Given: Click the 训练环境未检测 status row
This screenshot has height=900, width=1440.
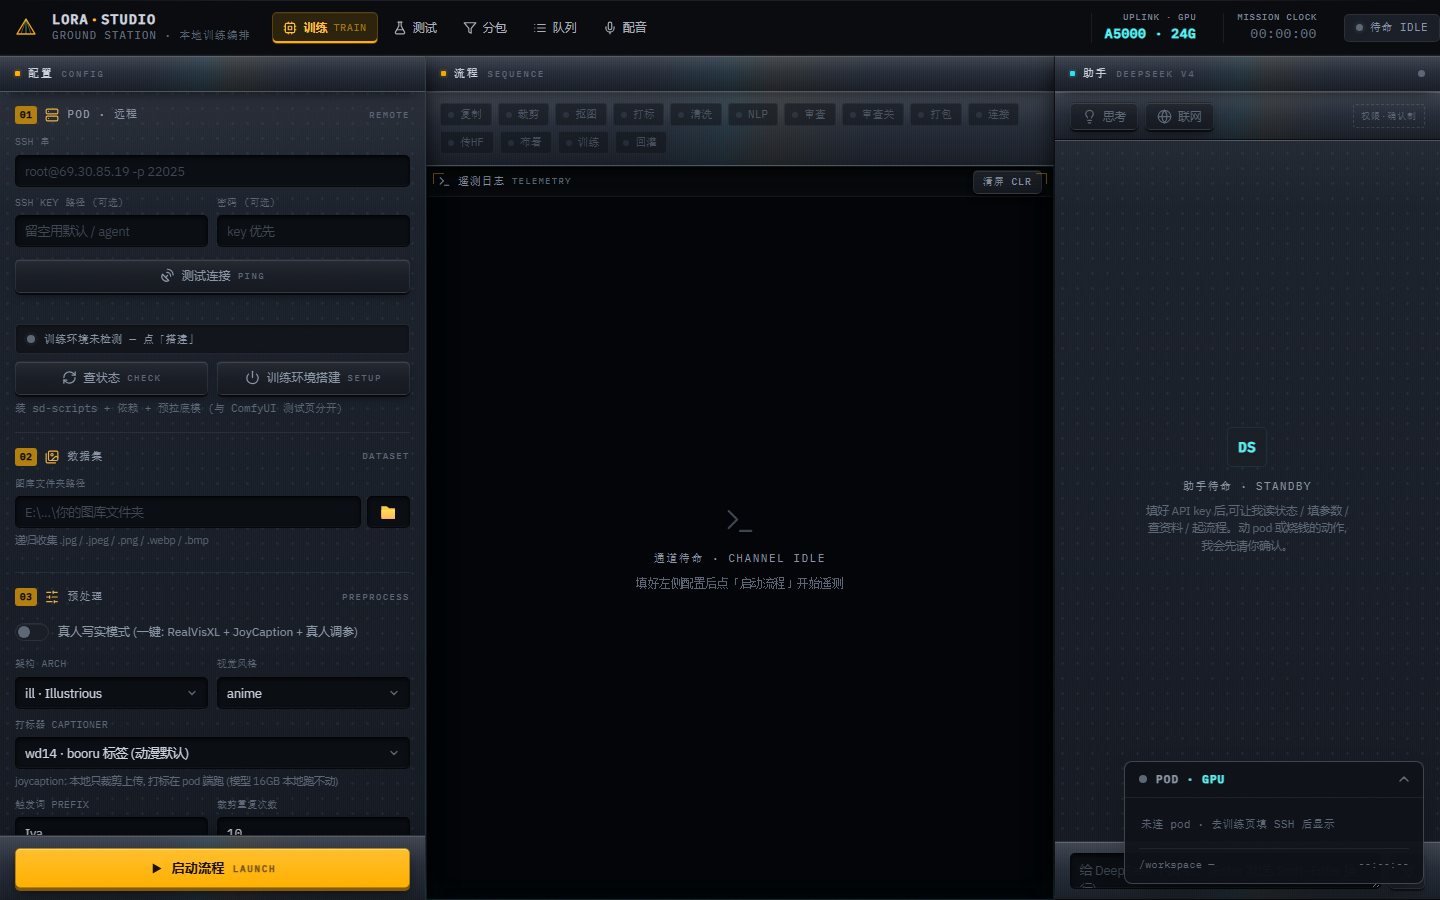Looking at the screenshot, I should click(x=212, y=339).
